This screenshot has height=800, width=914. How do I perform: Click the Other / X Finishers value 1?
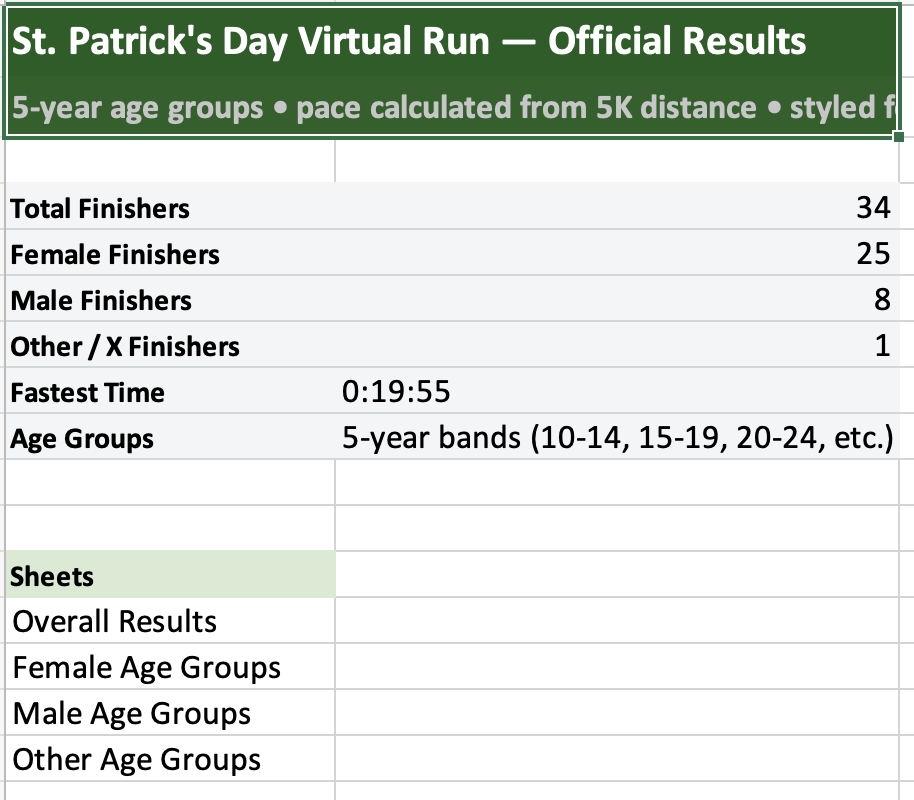(x=881, y=346)
